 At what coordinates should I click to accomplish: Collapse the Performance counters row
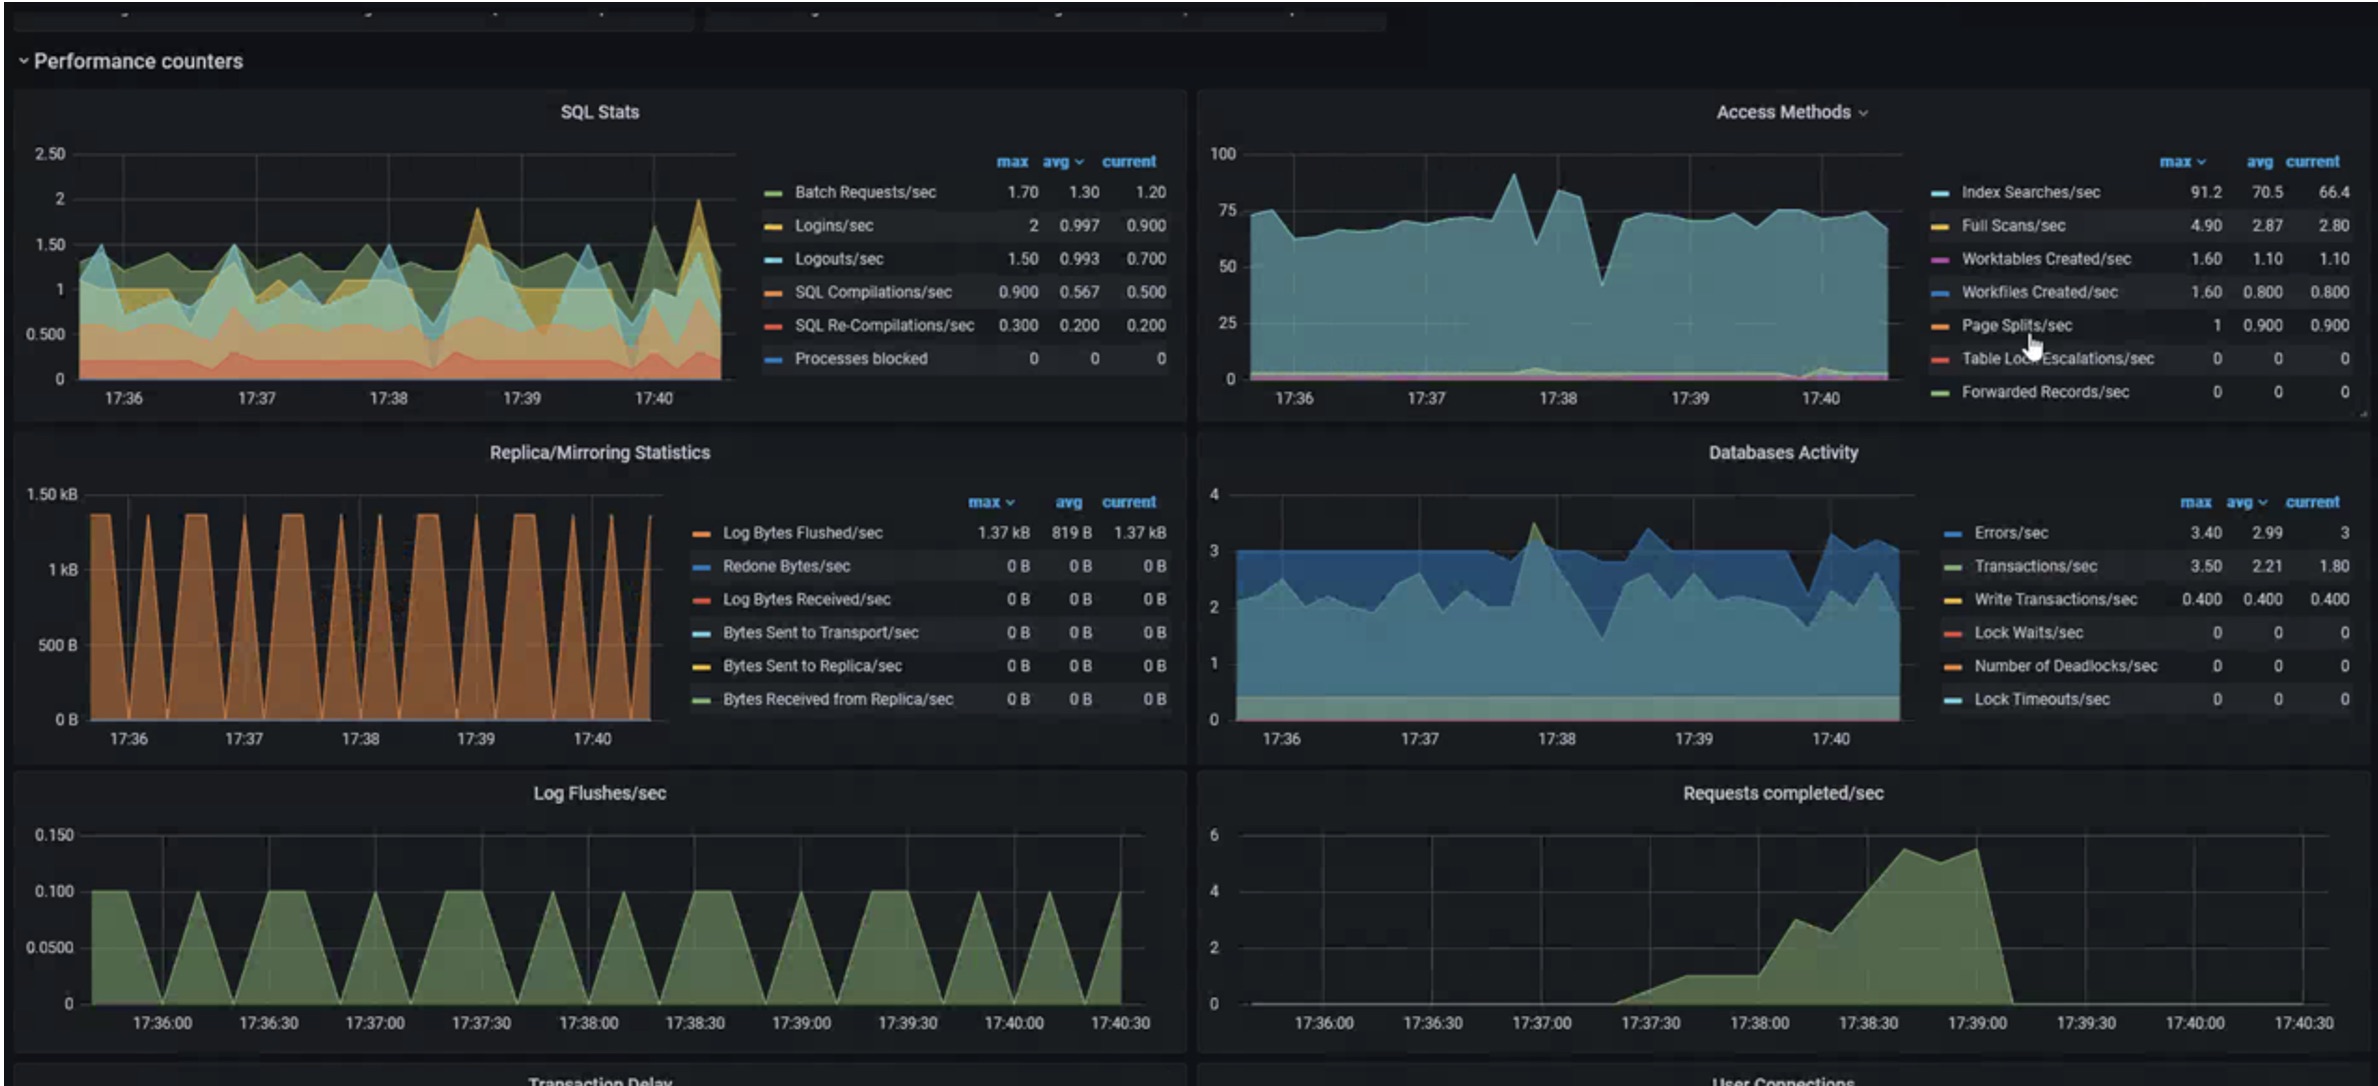point(130,61)
